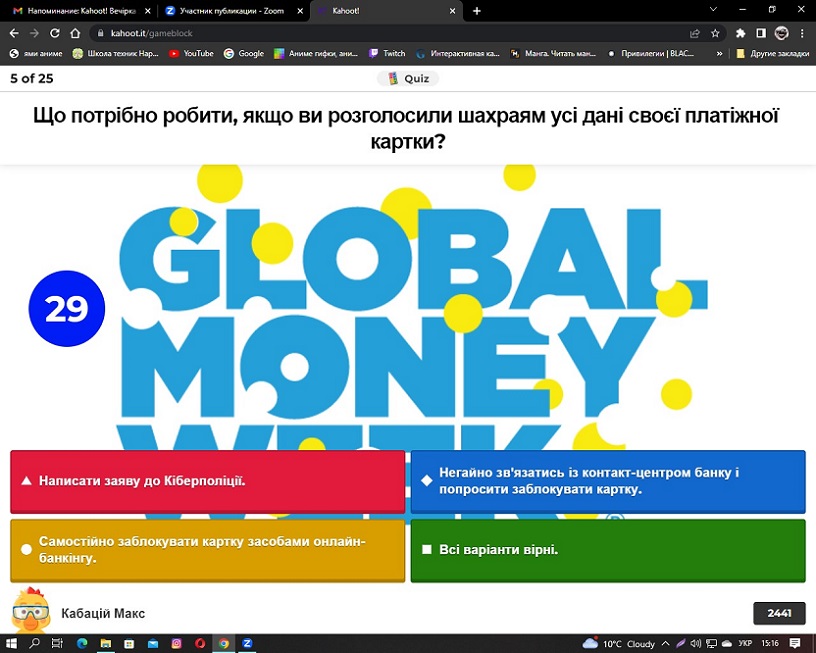Open the clock showing 15:16

click(x=770, y=644)
